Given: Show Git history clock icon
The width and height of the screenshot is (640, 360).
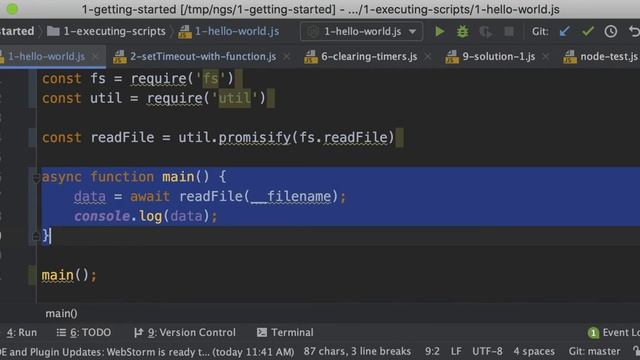Looking at the screenshot, I should [611, 31].
